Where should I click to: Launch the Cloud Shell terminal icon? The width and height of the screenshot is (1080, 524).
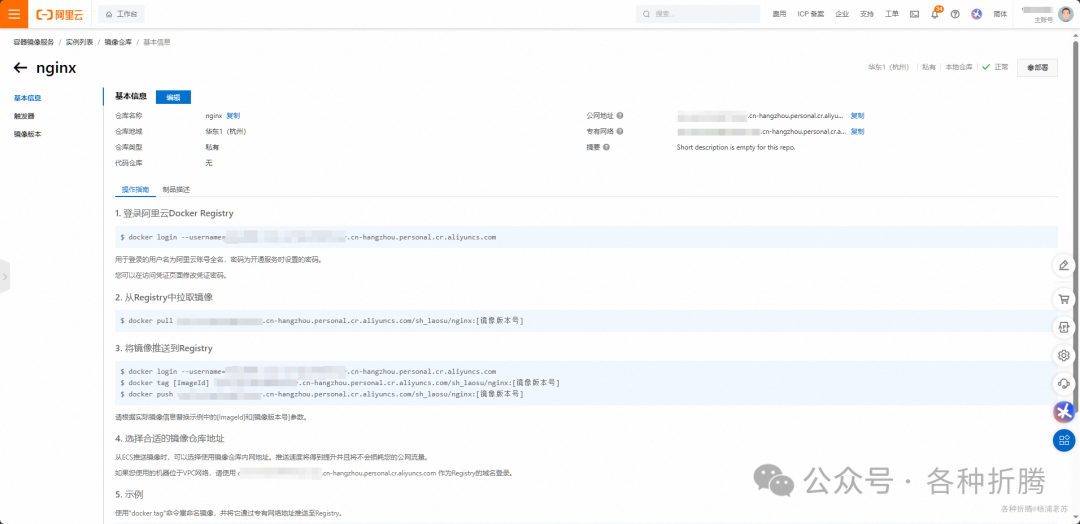click(914, 14)
